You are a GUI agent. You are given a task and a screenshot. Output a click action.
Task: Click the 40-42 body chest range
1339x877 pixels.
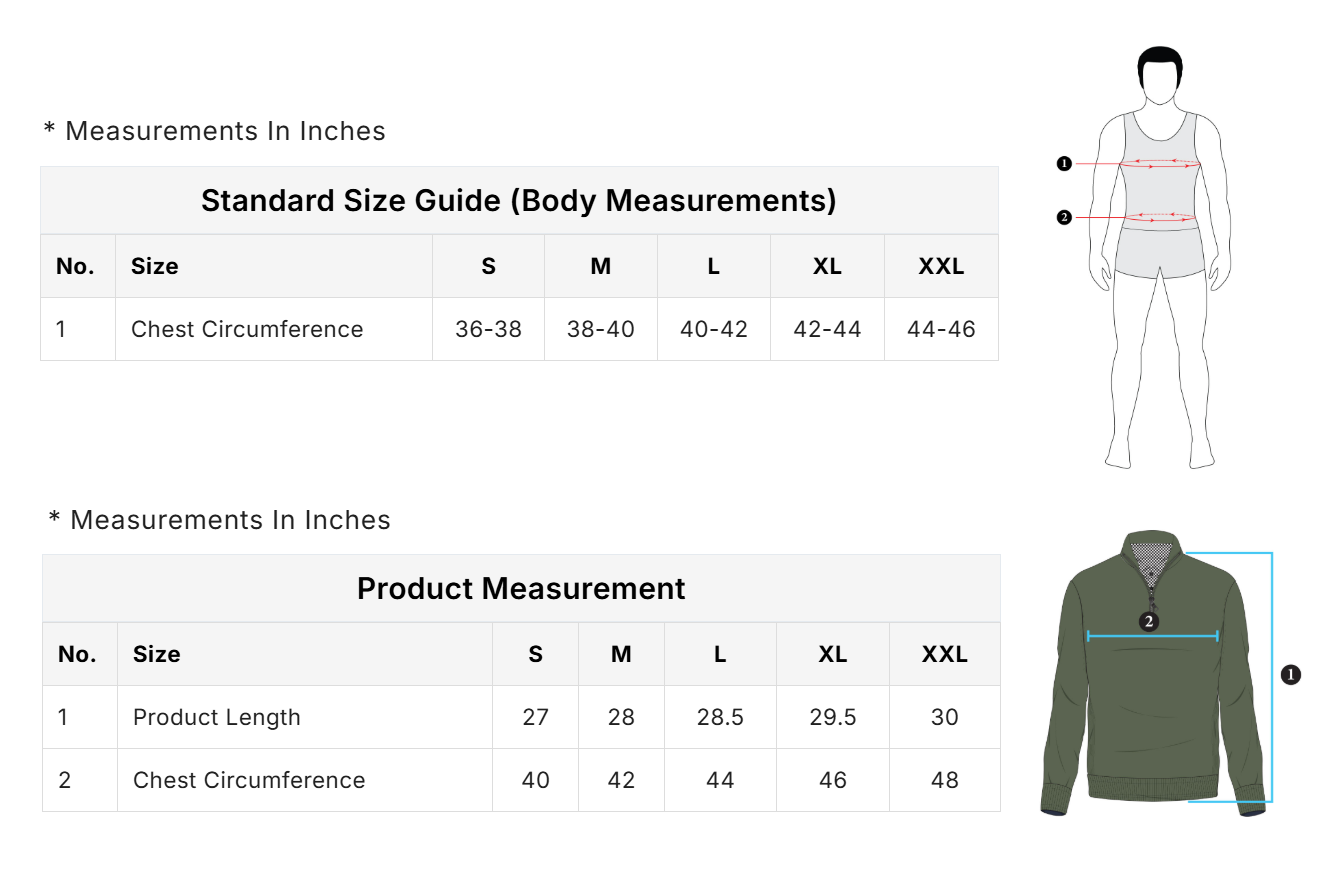coord(714,329)
